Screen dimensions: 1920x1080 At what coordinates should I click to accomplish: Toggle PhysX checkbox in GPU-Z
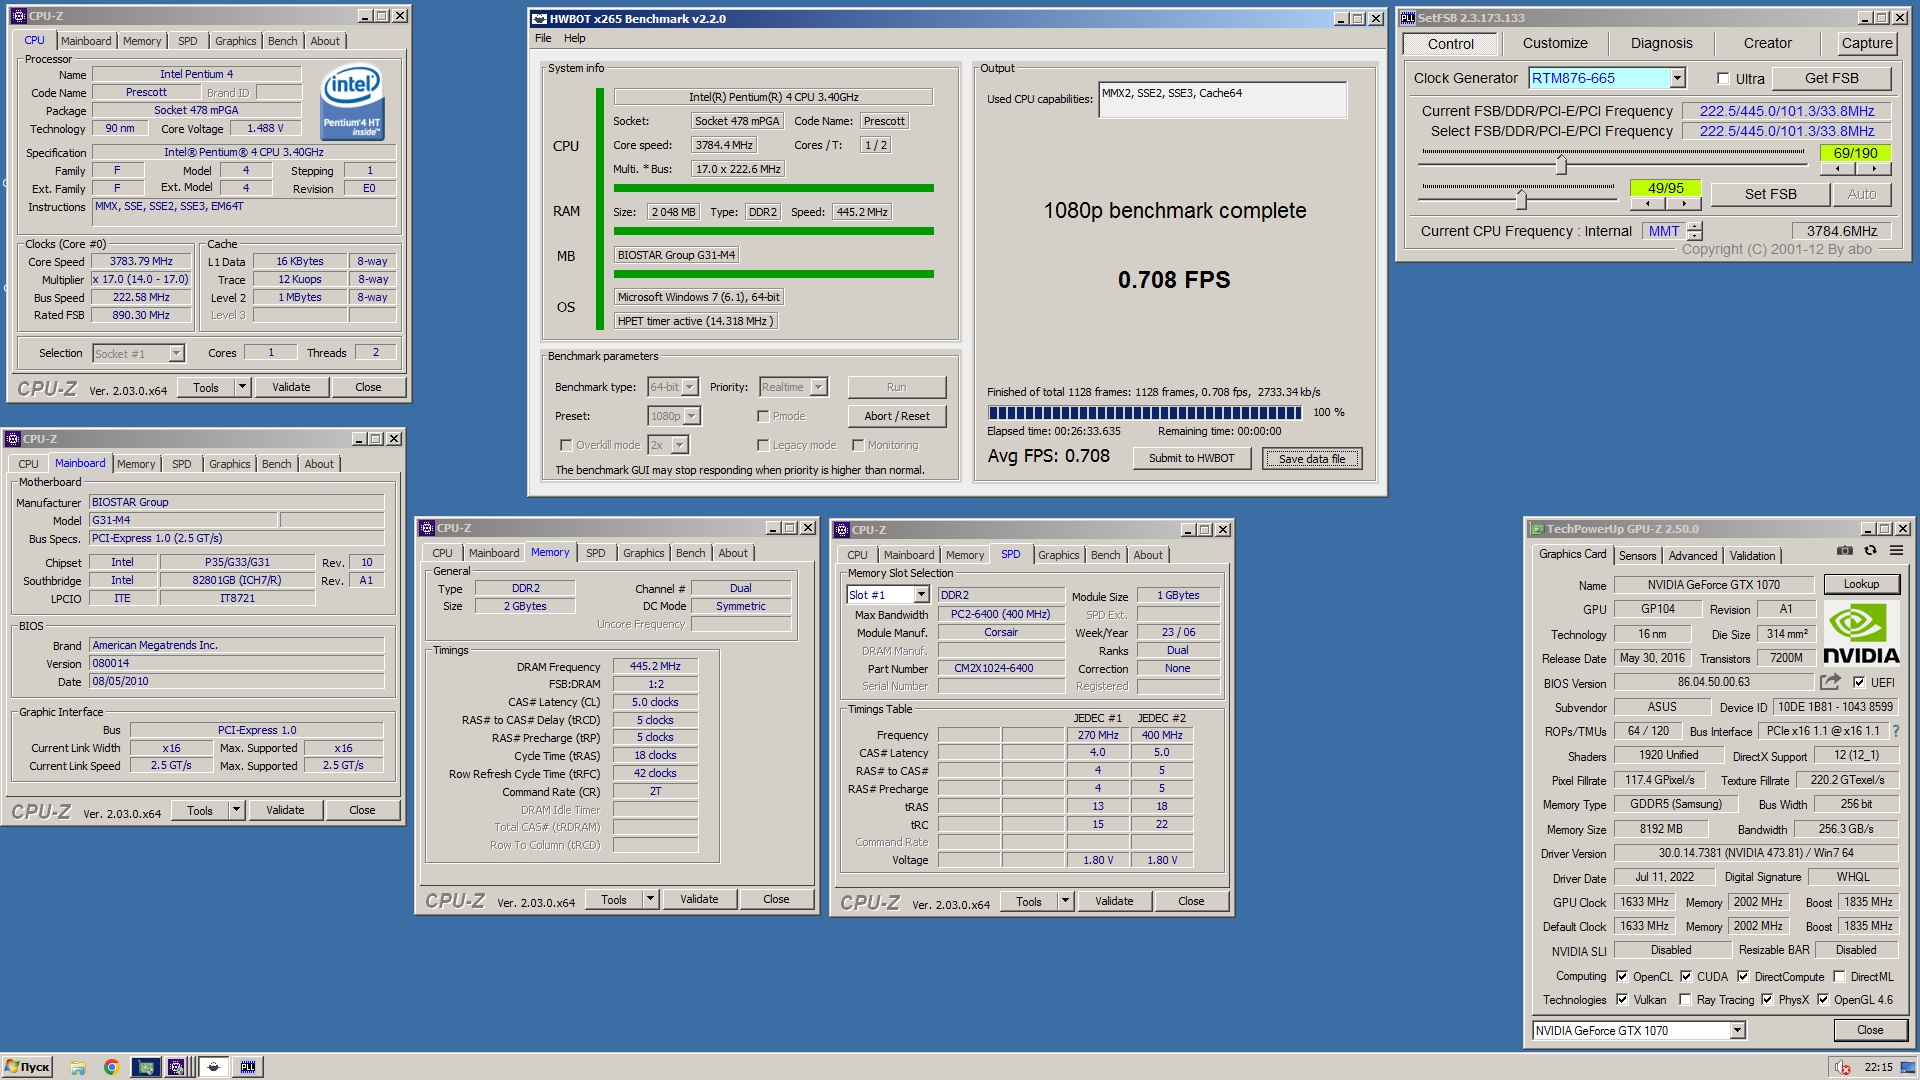click(1767, 999)
